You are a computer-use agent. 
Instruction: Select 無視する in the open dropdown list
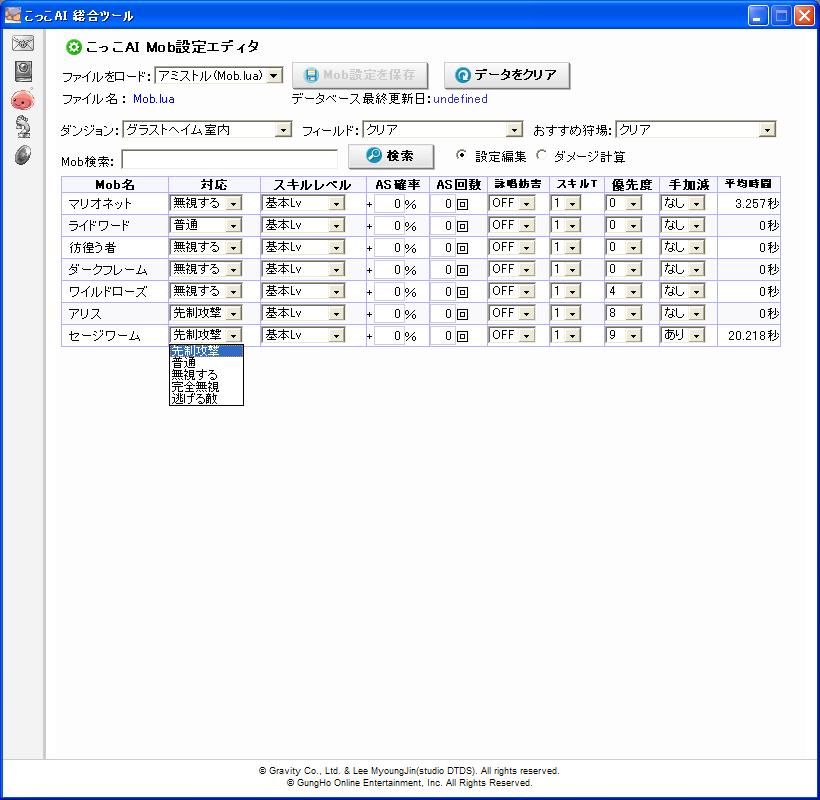tap(195, 375)
